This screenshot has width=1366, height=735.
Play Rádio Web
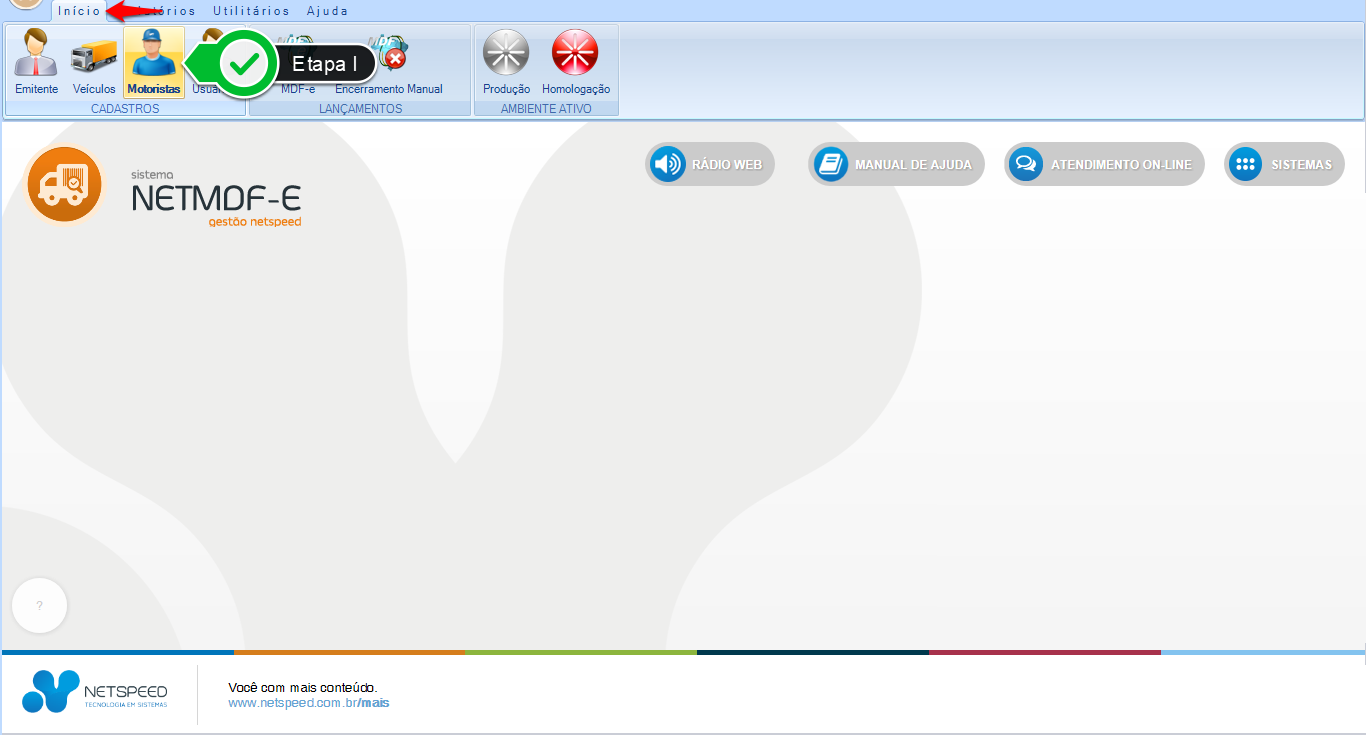point(711,164)
